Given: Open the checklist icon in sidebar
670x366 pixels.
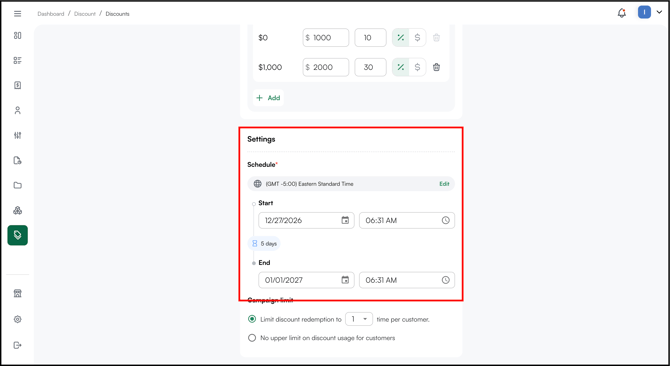Looking at the screenshot, I should click(18, 60).
